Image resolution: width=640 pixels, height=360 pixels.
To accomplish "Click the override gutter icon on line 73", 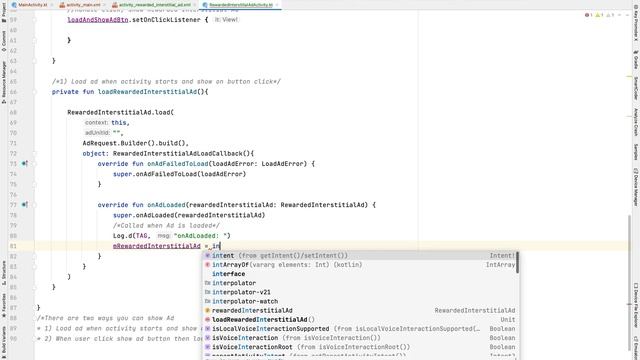I will [x=24, y=164].
